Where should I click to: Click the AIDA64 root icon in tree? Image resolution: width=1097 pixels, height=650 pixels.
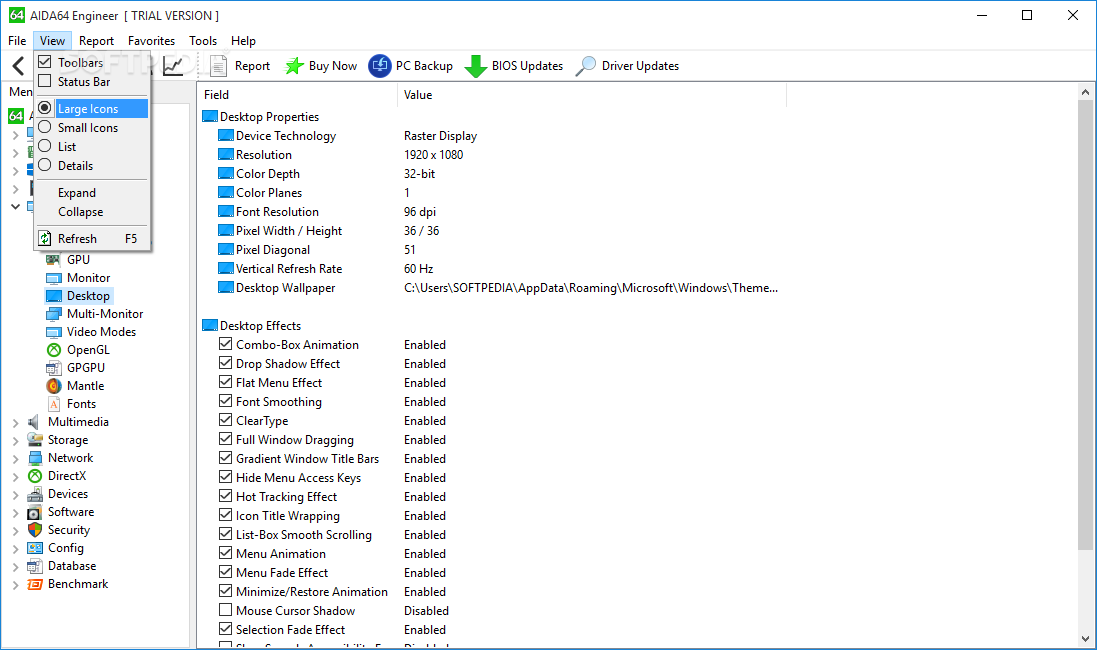(x=16, y=115)
